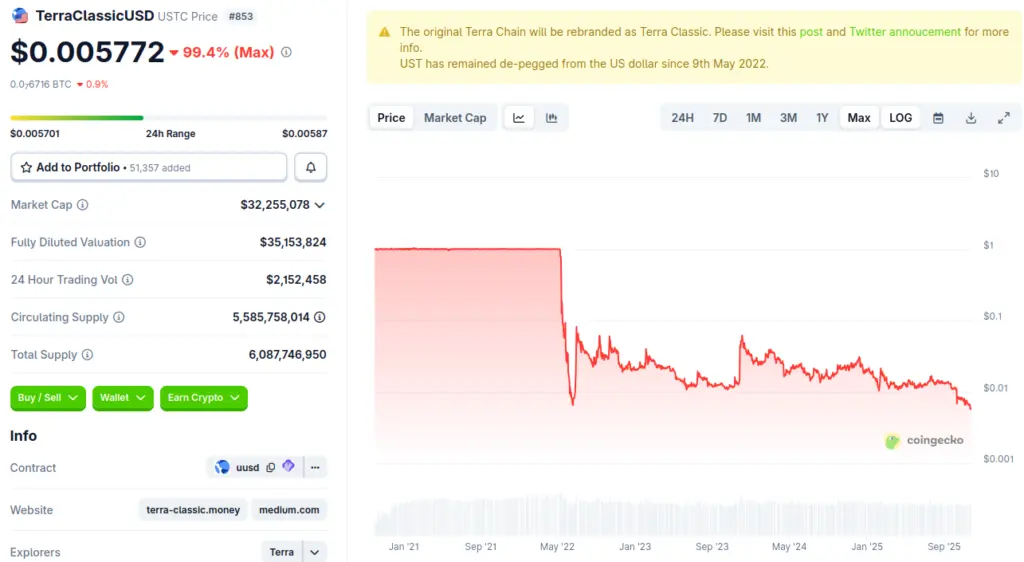Select the Price chart tab
Viewport: 1024px width, 562px height.
(391, 118)
